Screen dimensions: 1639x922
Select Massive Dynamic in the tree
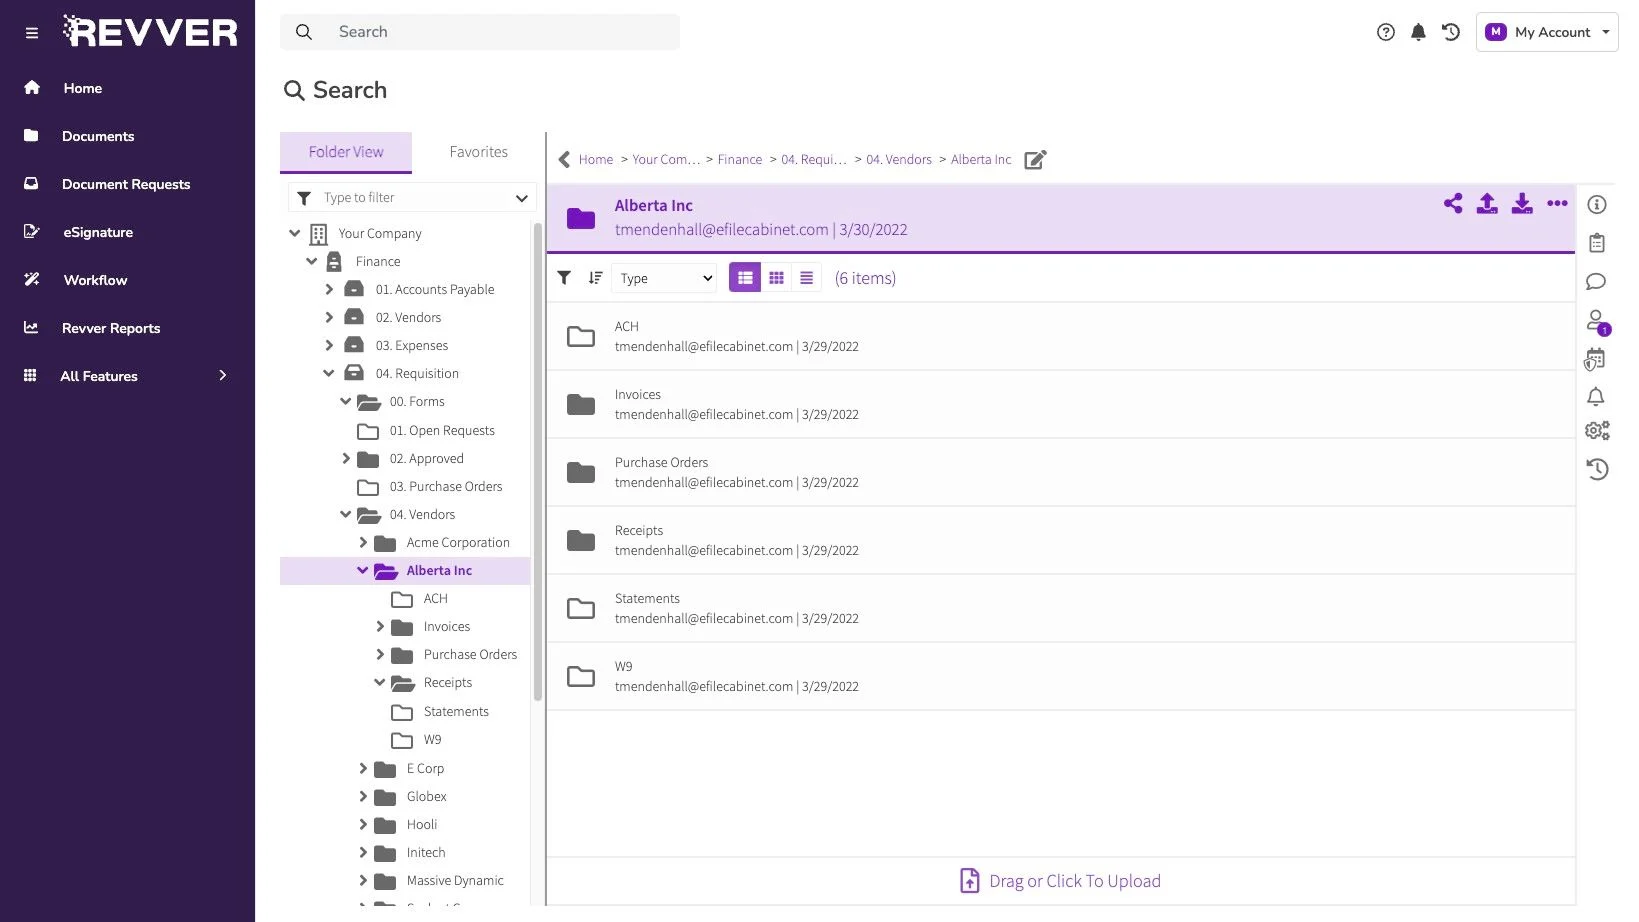point(455,881)
